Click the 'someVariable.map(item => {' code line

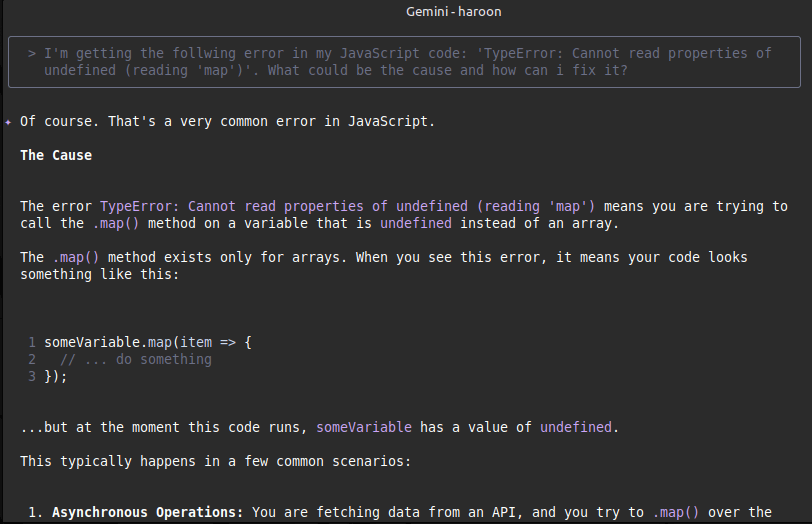pyautogui.click(x=148, y=342)
